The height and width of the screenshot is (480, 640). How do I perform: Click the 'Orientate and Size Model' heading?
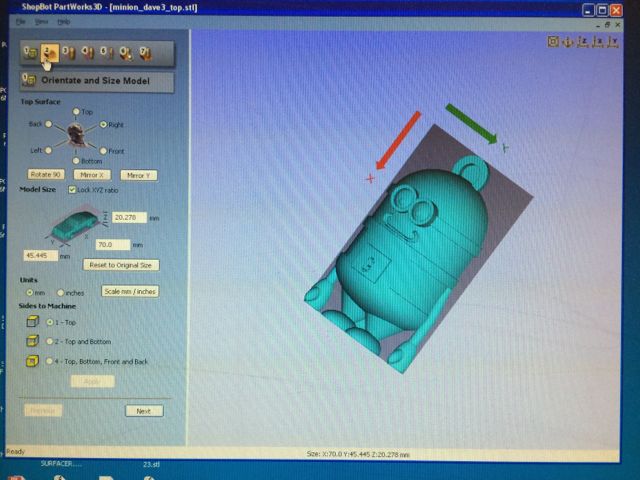click(96, 81)
